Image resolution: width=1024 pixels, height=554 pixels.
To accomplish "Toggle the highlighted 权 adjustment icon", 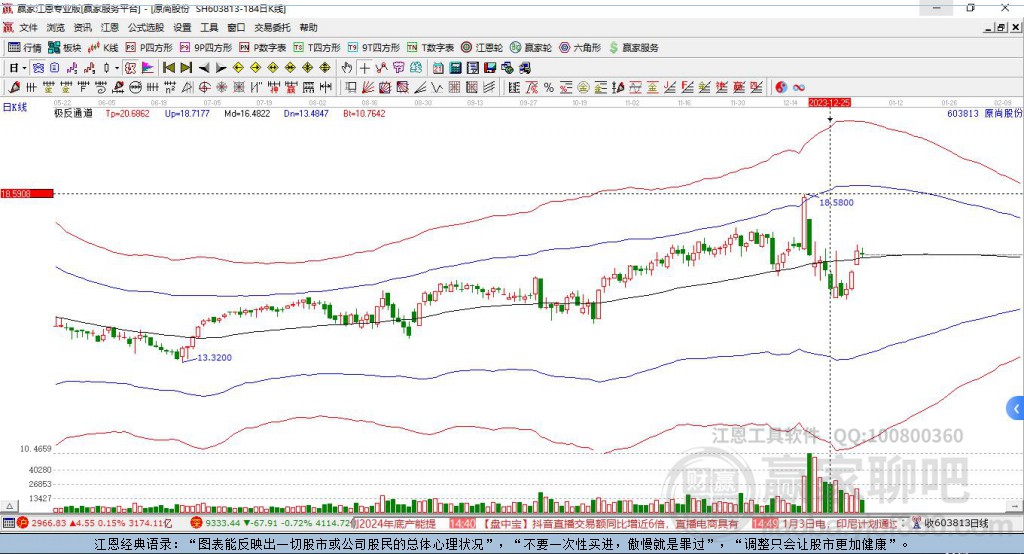I will [130, 68].
